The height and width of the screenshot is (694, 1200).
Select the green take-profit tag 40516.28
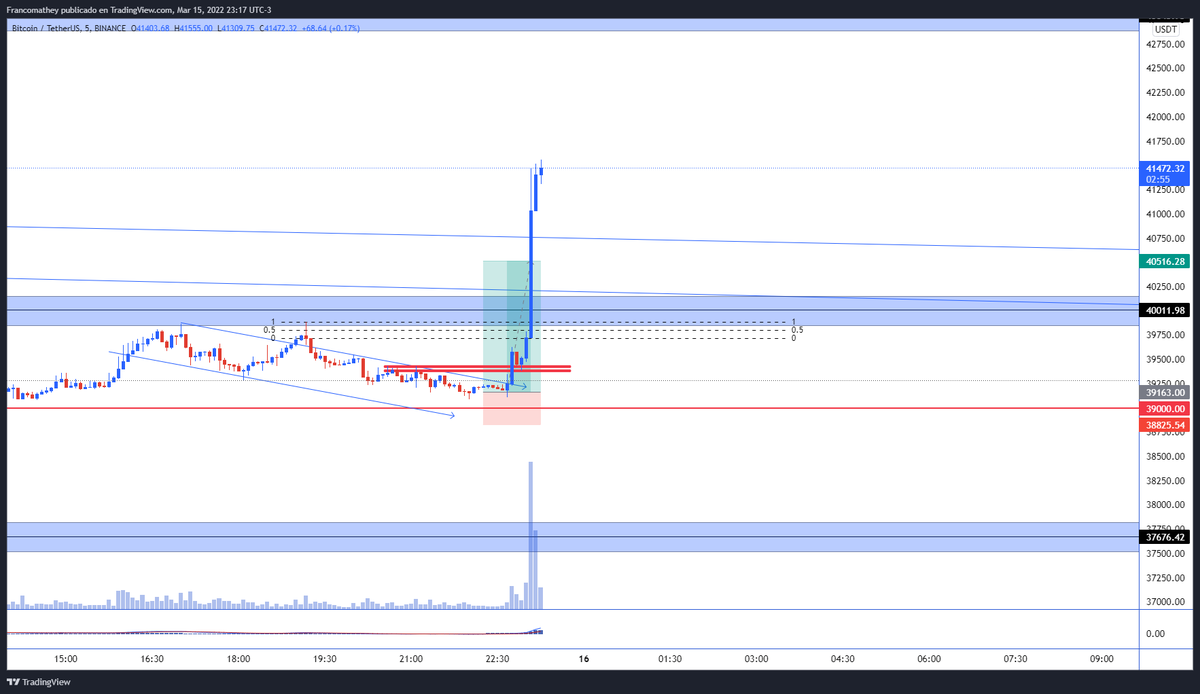click(x=1166, y=261)
